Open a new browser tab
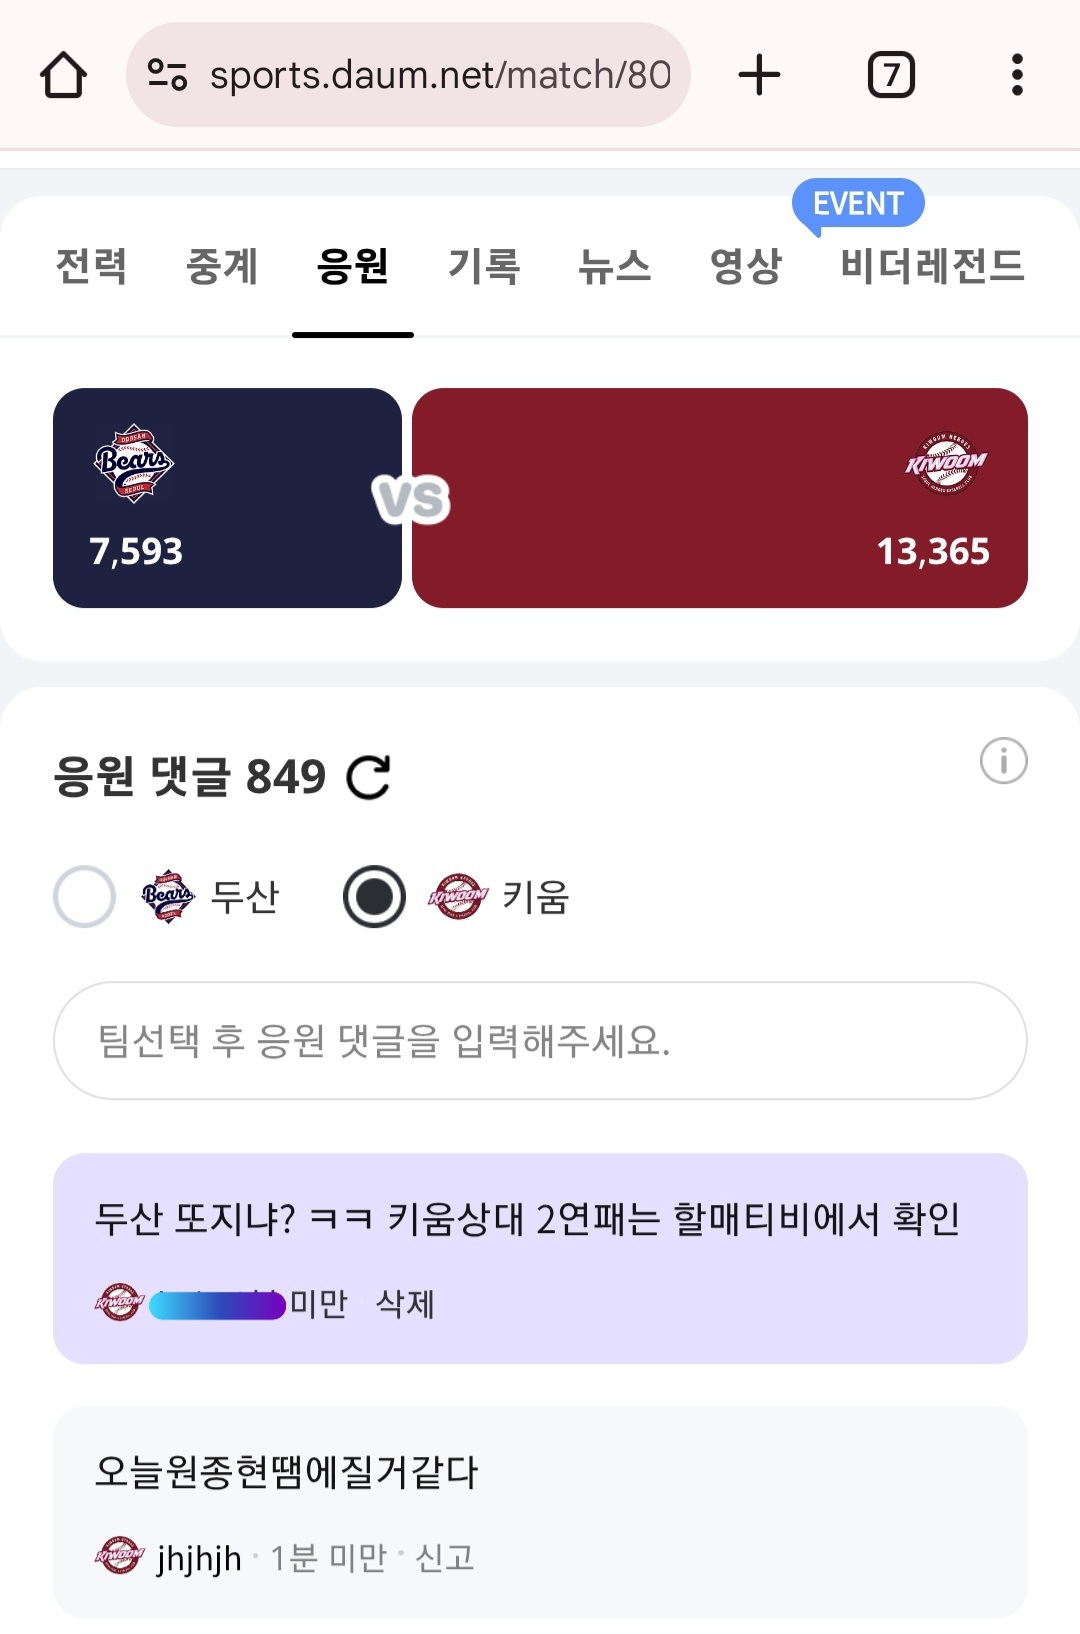 pyautogui.click(x=759, y=75)
